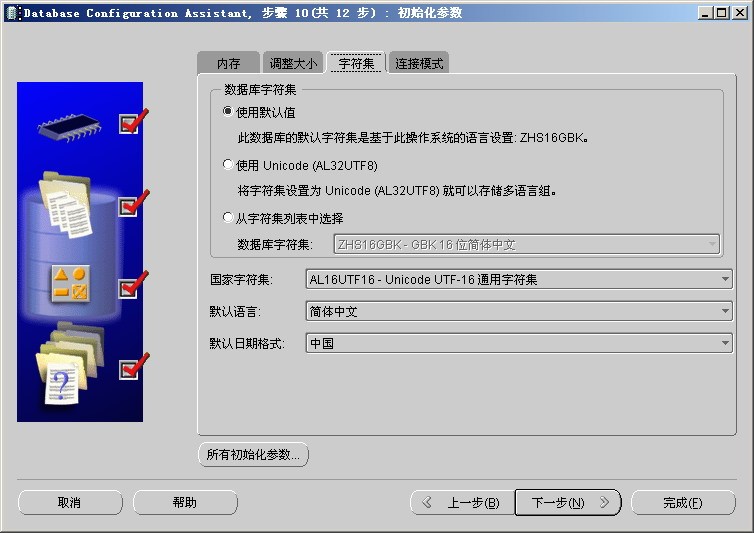754x533 pixels.
Task: Click the checkmark beside the documents icon
Action: (x=134, y=203)
